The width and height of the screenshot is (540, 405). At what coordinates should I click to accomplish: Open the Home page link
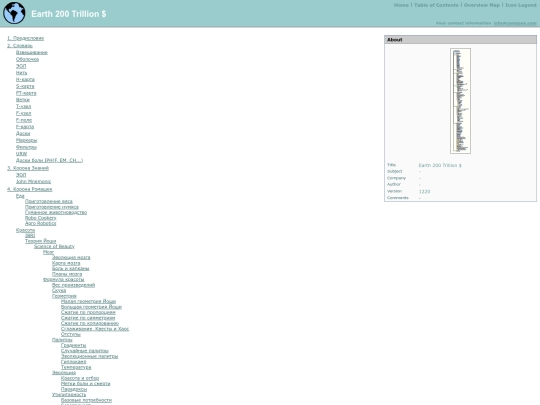tap(401, 5)
